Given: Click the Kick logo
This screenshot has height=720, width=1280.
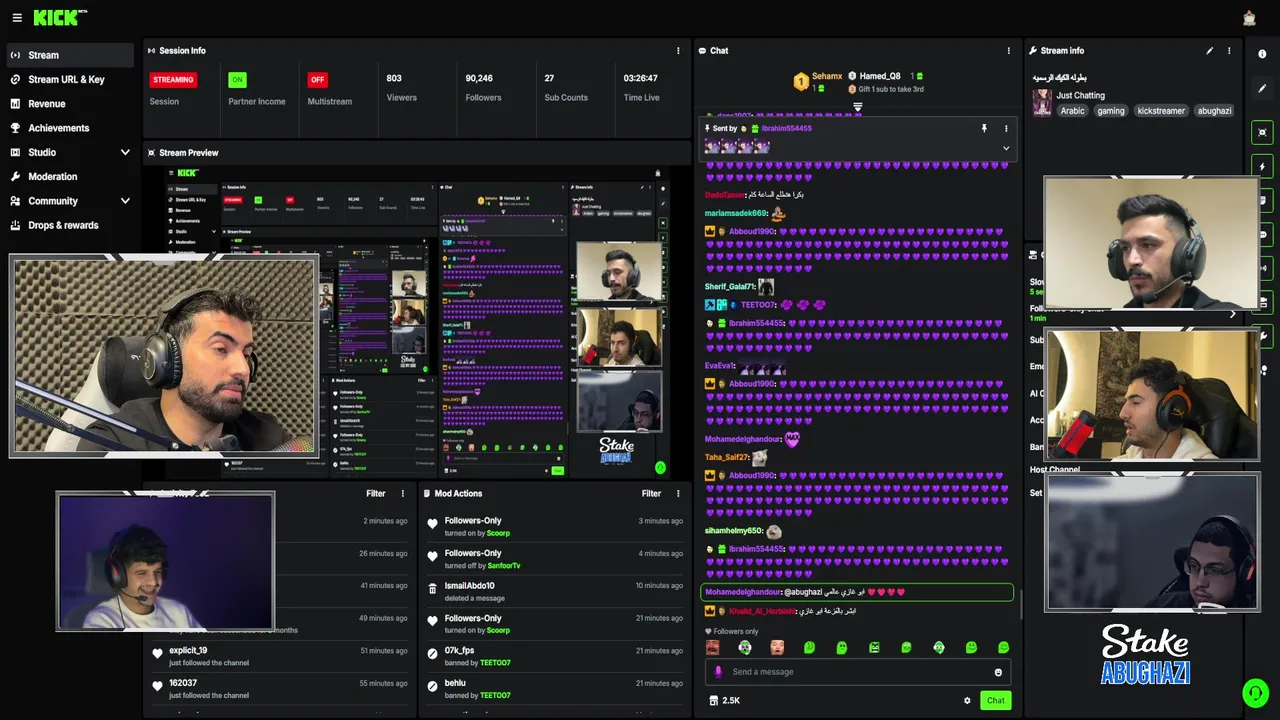Looking at the screenshot, I should click(60, 18).
